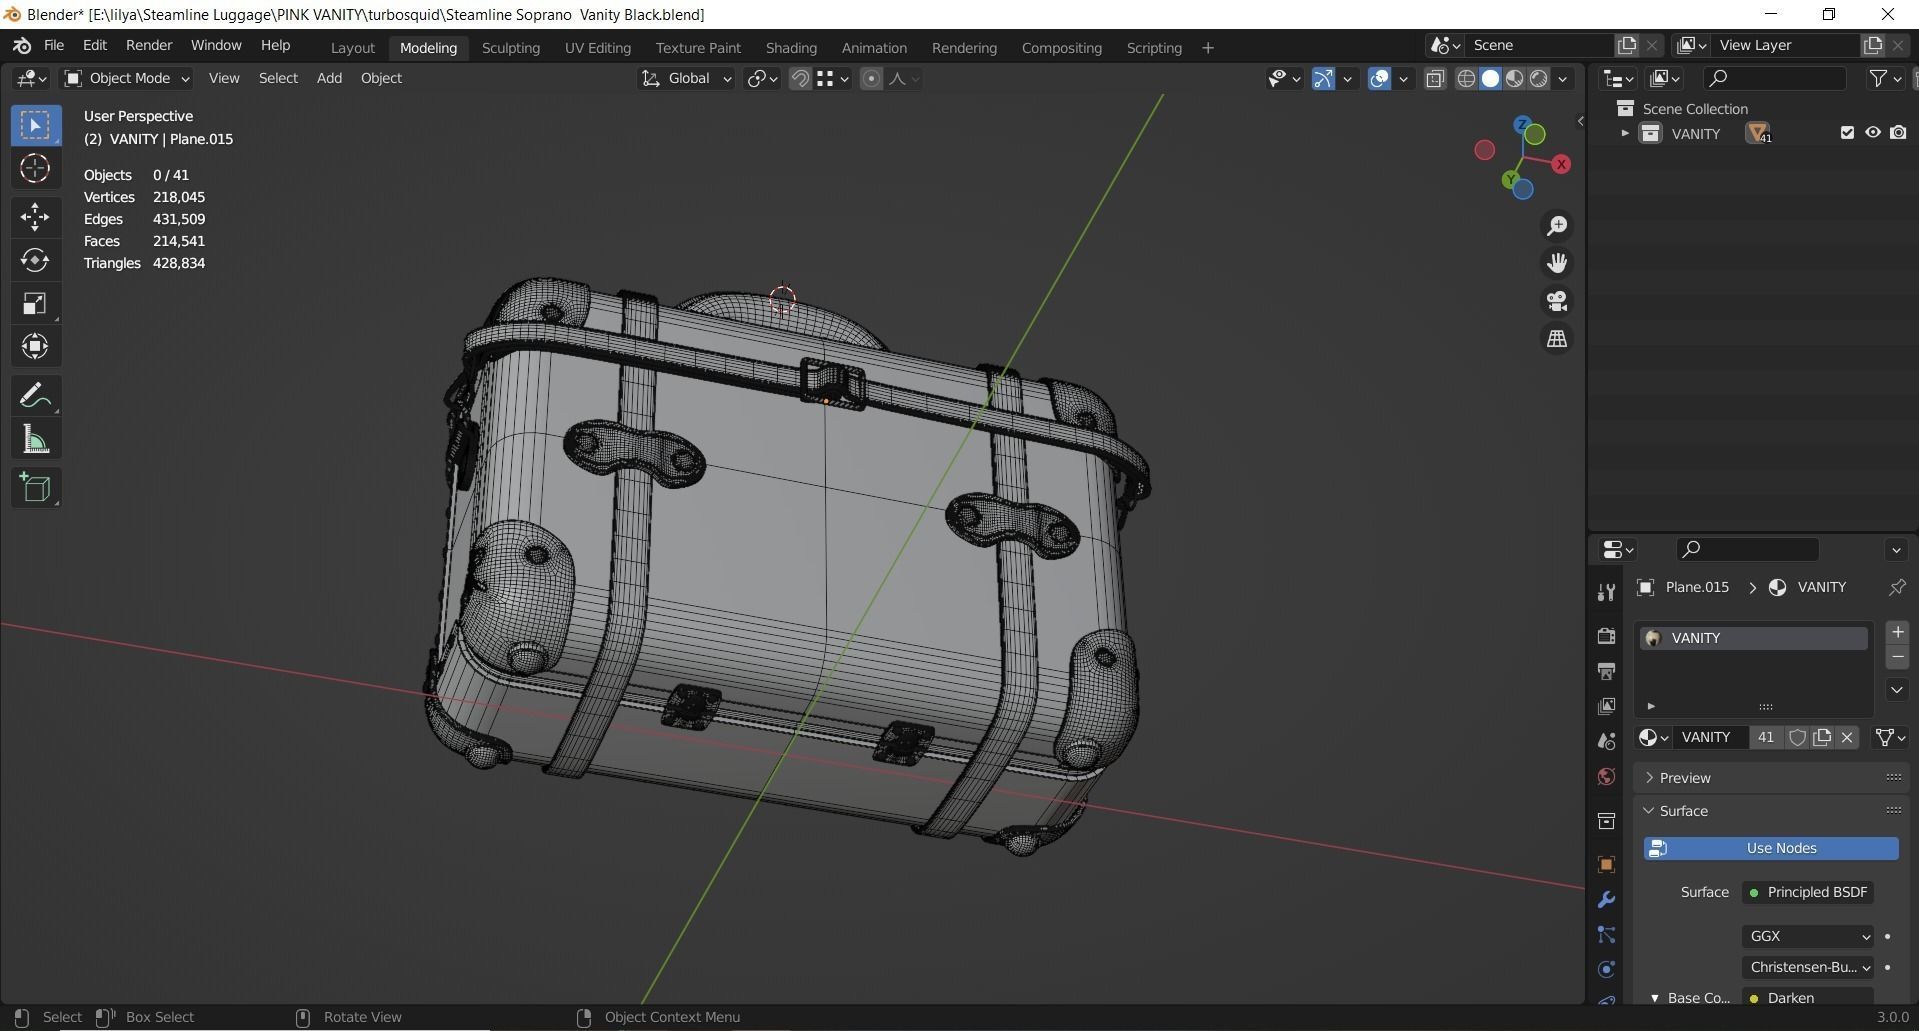Expand the VANITY collection tree

[1624, 133]
